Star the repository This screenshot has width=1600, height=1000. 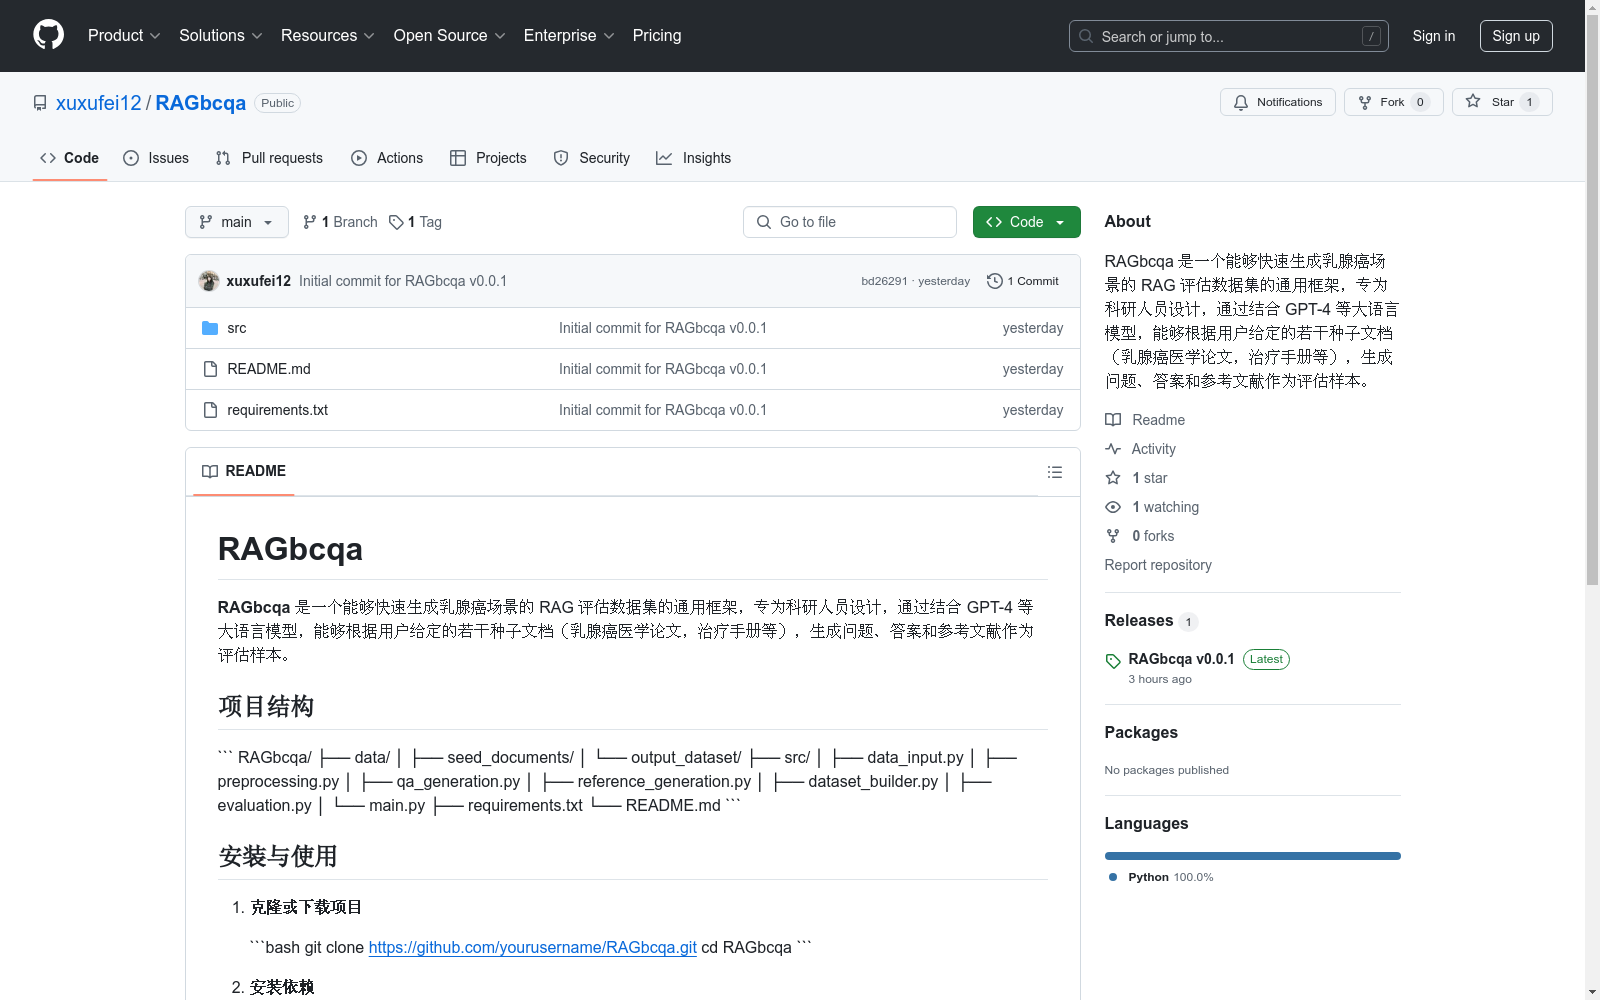click(x=1502, y=102)
